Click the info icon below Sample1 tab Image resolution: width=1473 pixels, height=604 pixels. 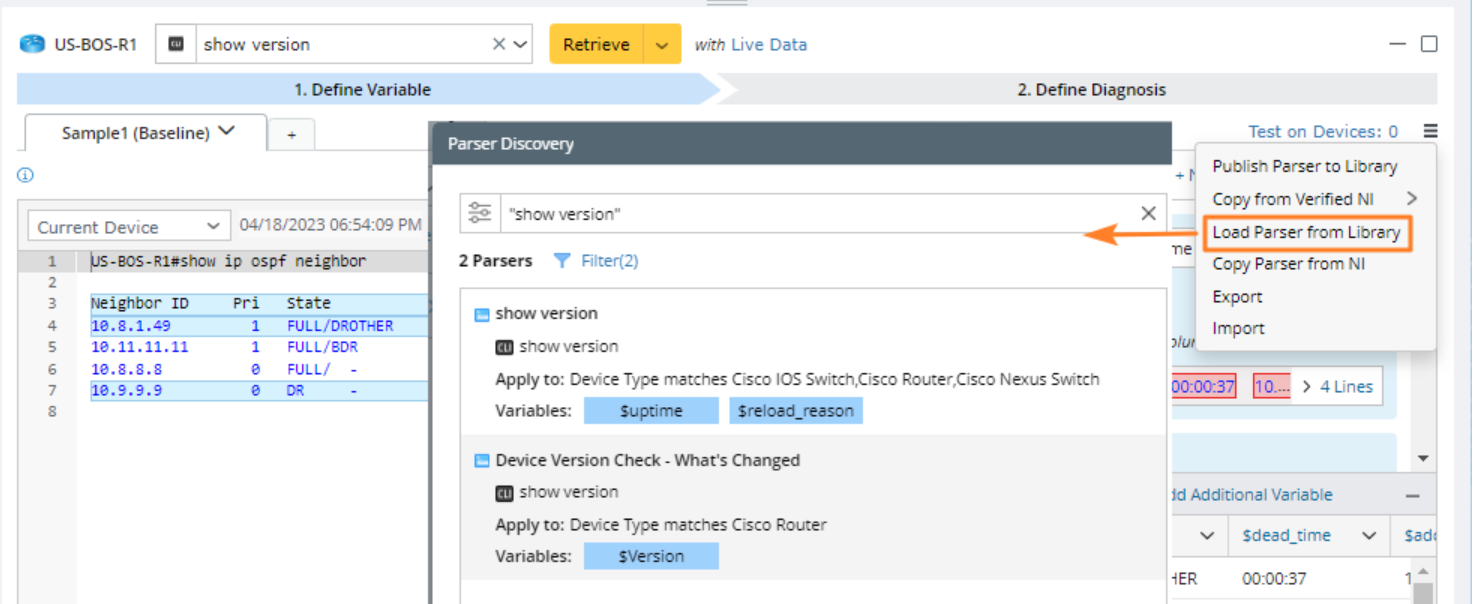pyautogui.click(x=26, y=175)
